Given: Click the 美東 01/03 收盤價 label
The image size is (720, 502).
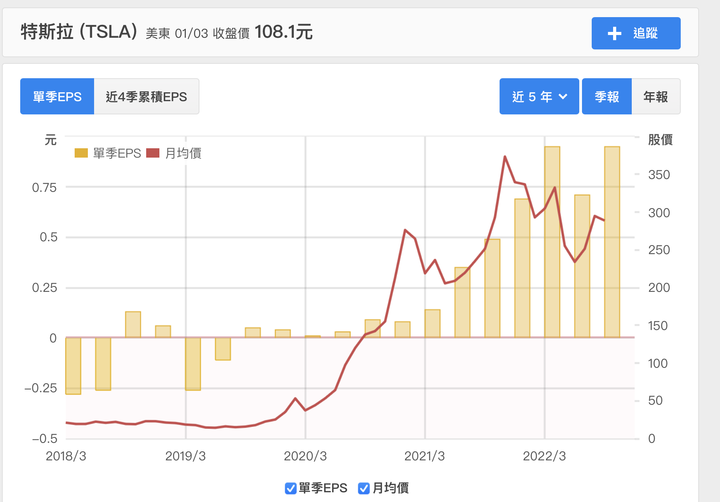Looking at the screenshot, I should [197, 34].
